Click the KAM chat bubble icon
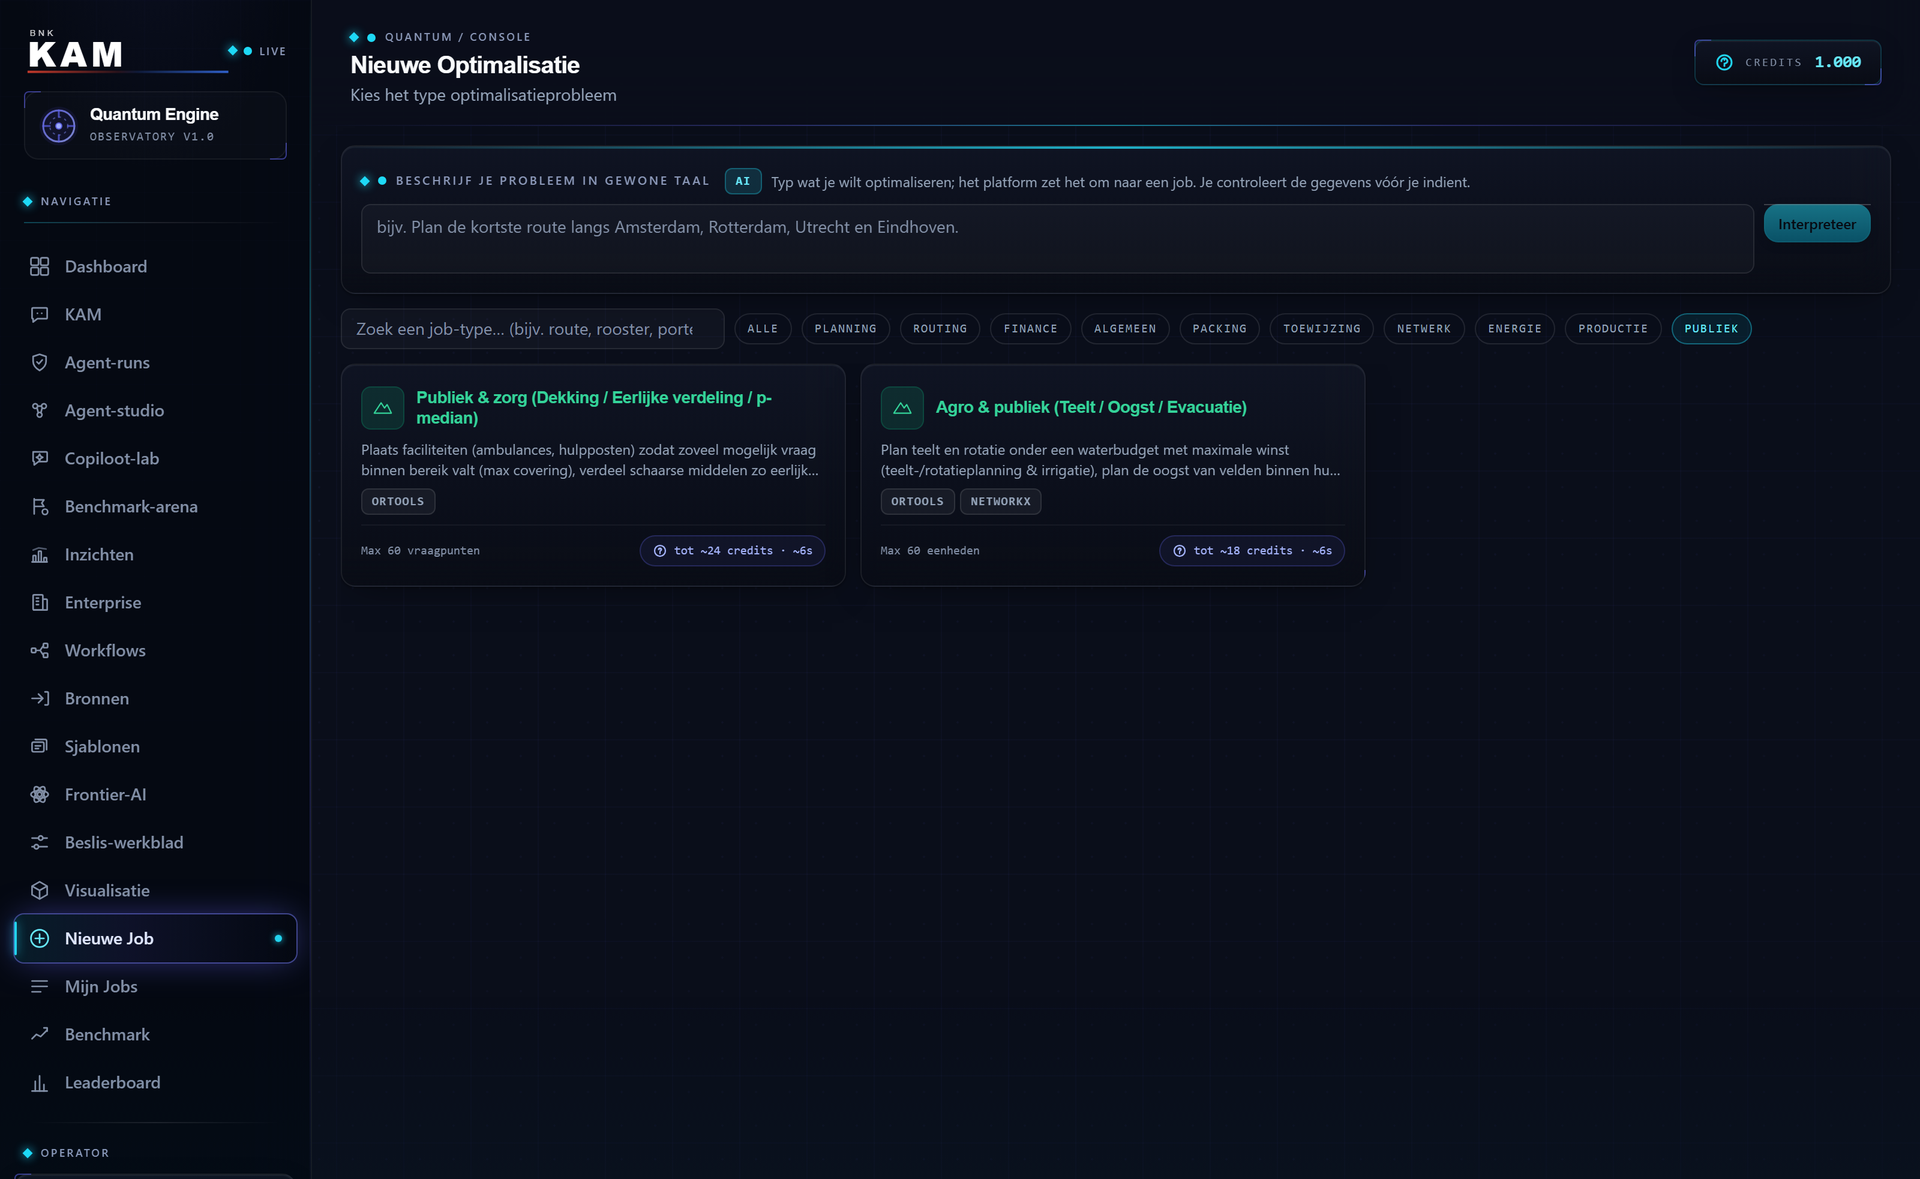Image resolution: width=1920 pixels, height=1179 pixels. click(39, 314)
